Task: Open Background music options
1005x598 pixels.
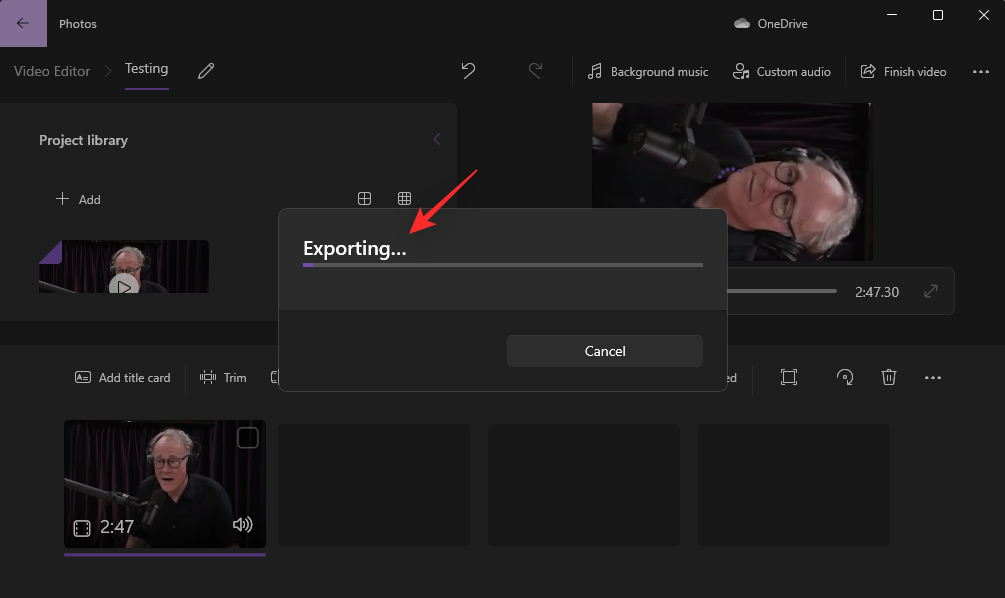Action: [648, 71]
